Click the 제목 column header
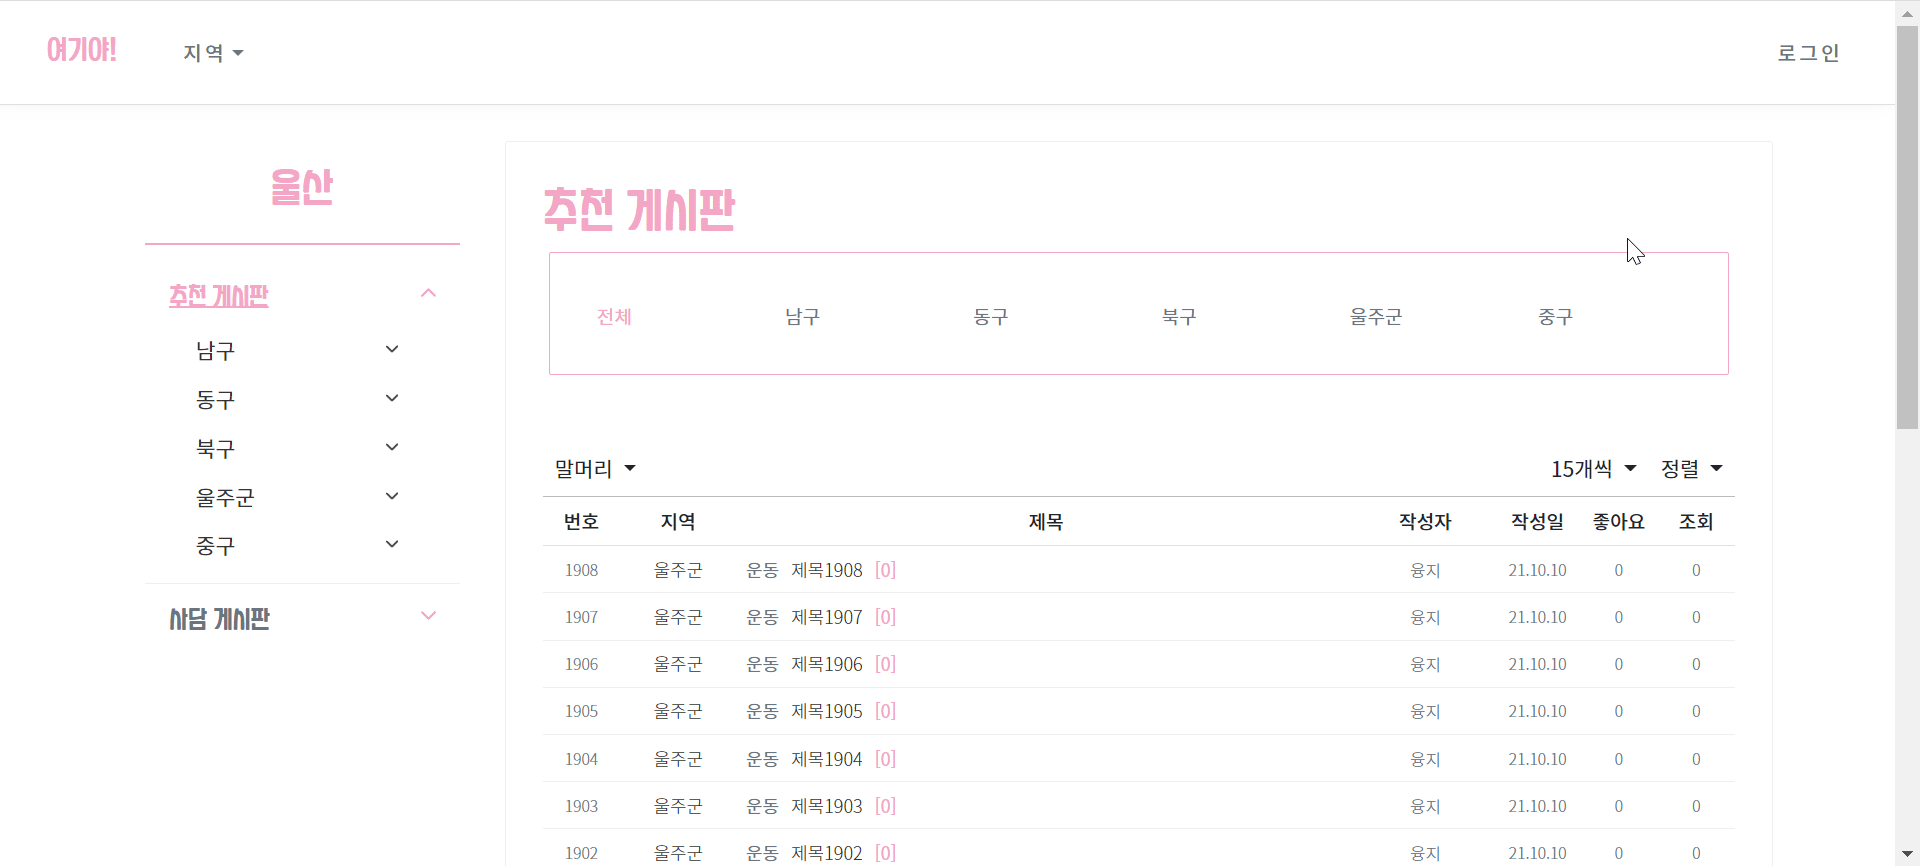1920x866 pixels. 1046,522
